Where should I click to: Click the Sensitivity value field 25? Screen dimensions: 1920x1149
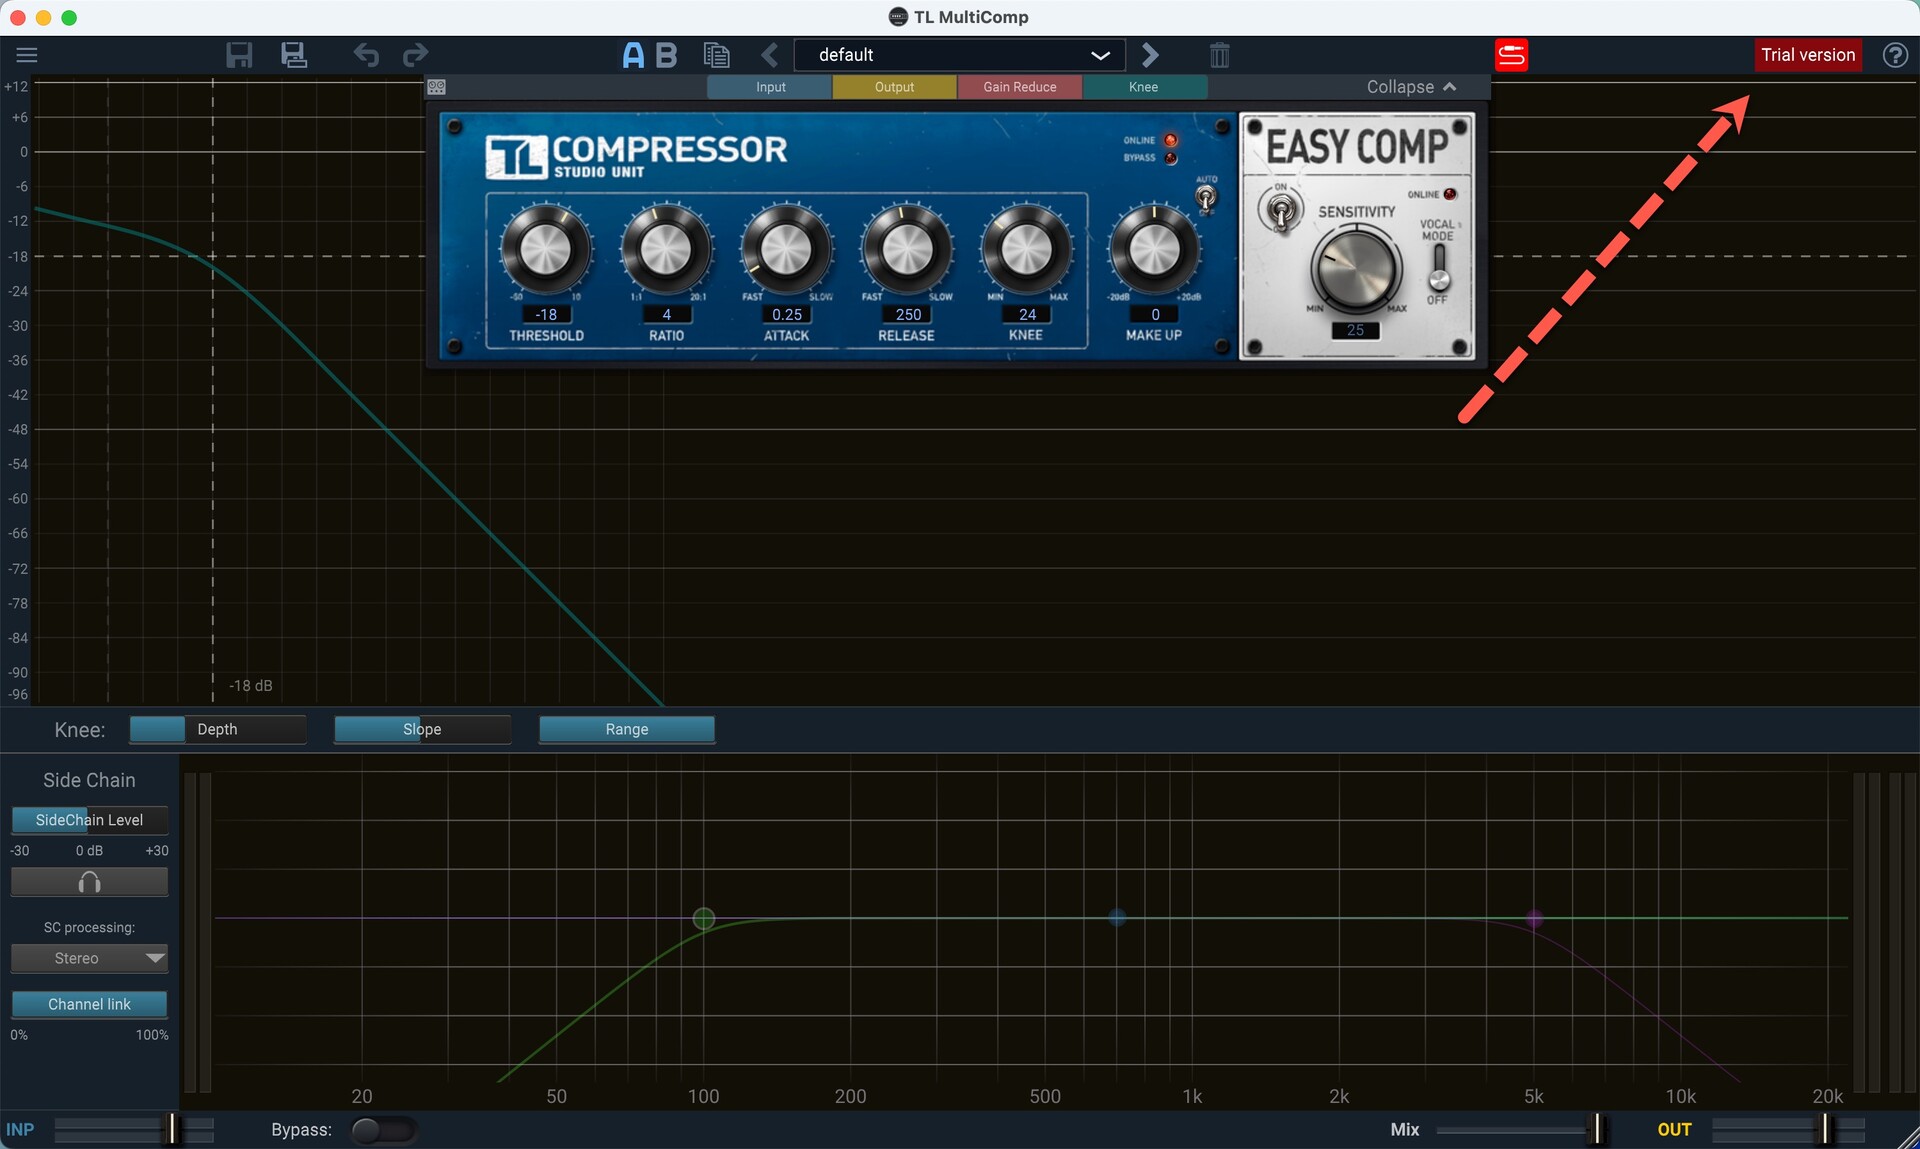(1355, 330)
